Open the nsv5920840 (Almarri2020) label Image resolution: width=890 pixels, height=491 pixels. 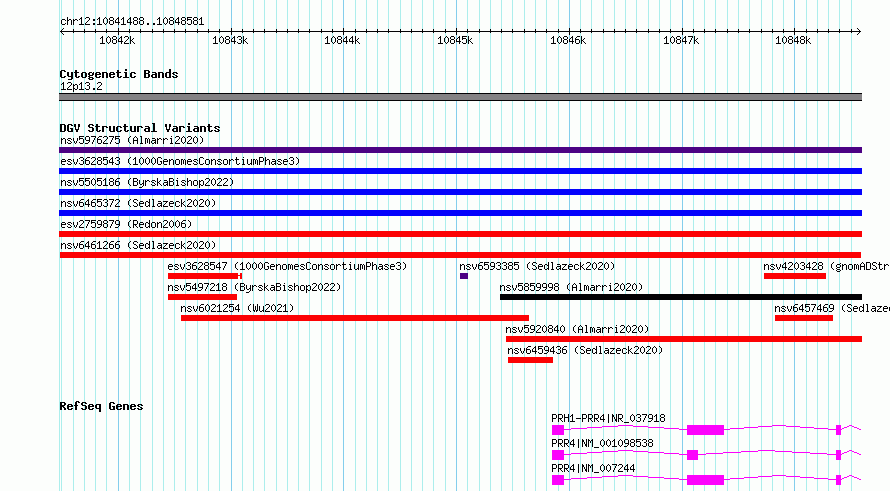pos(577,329)
